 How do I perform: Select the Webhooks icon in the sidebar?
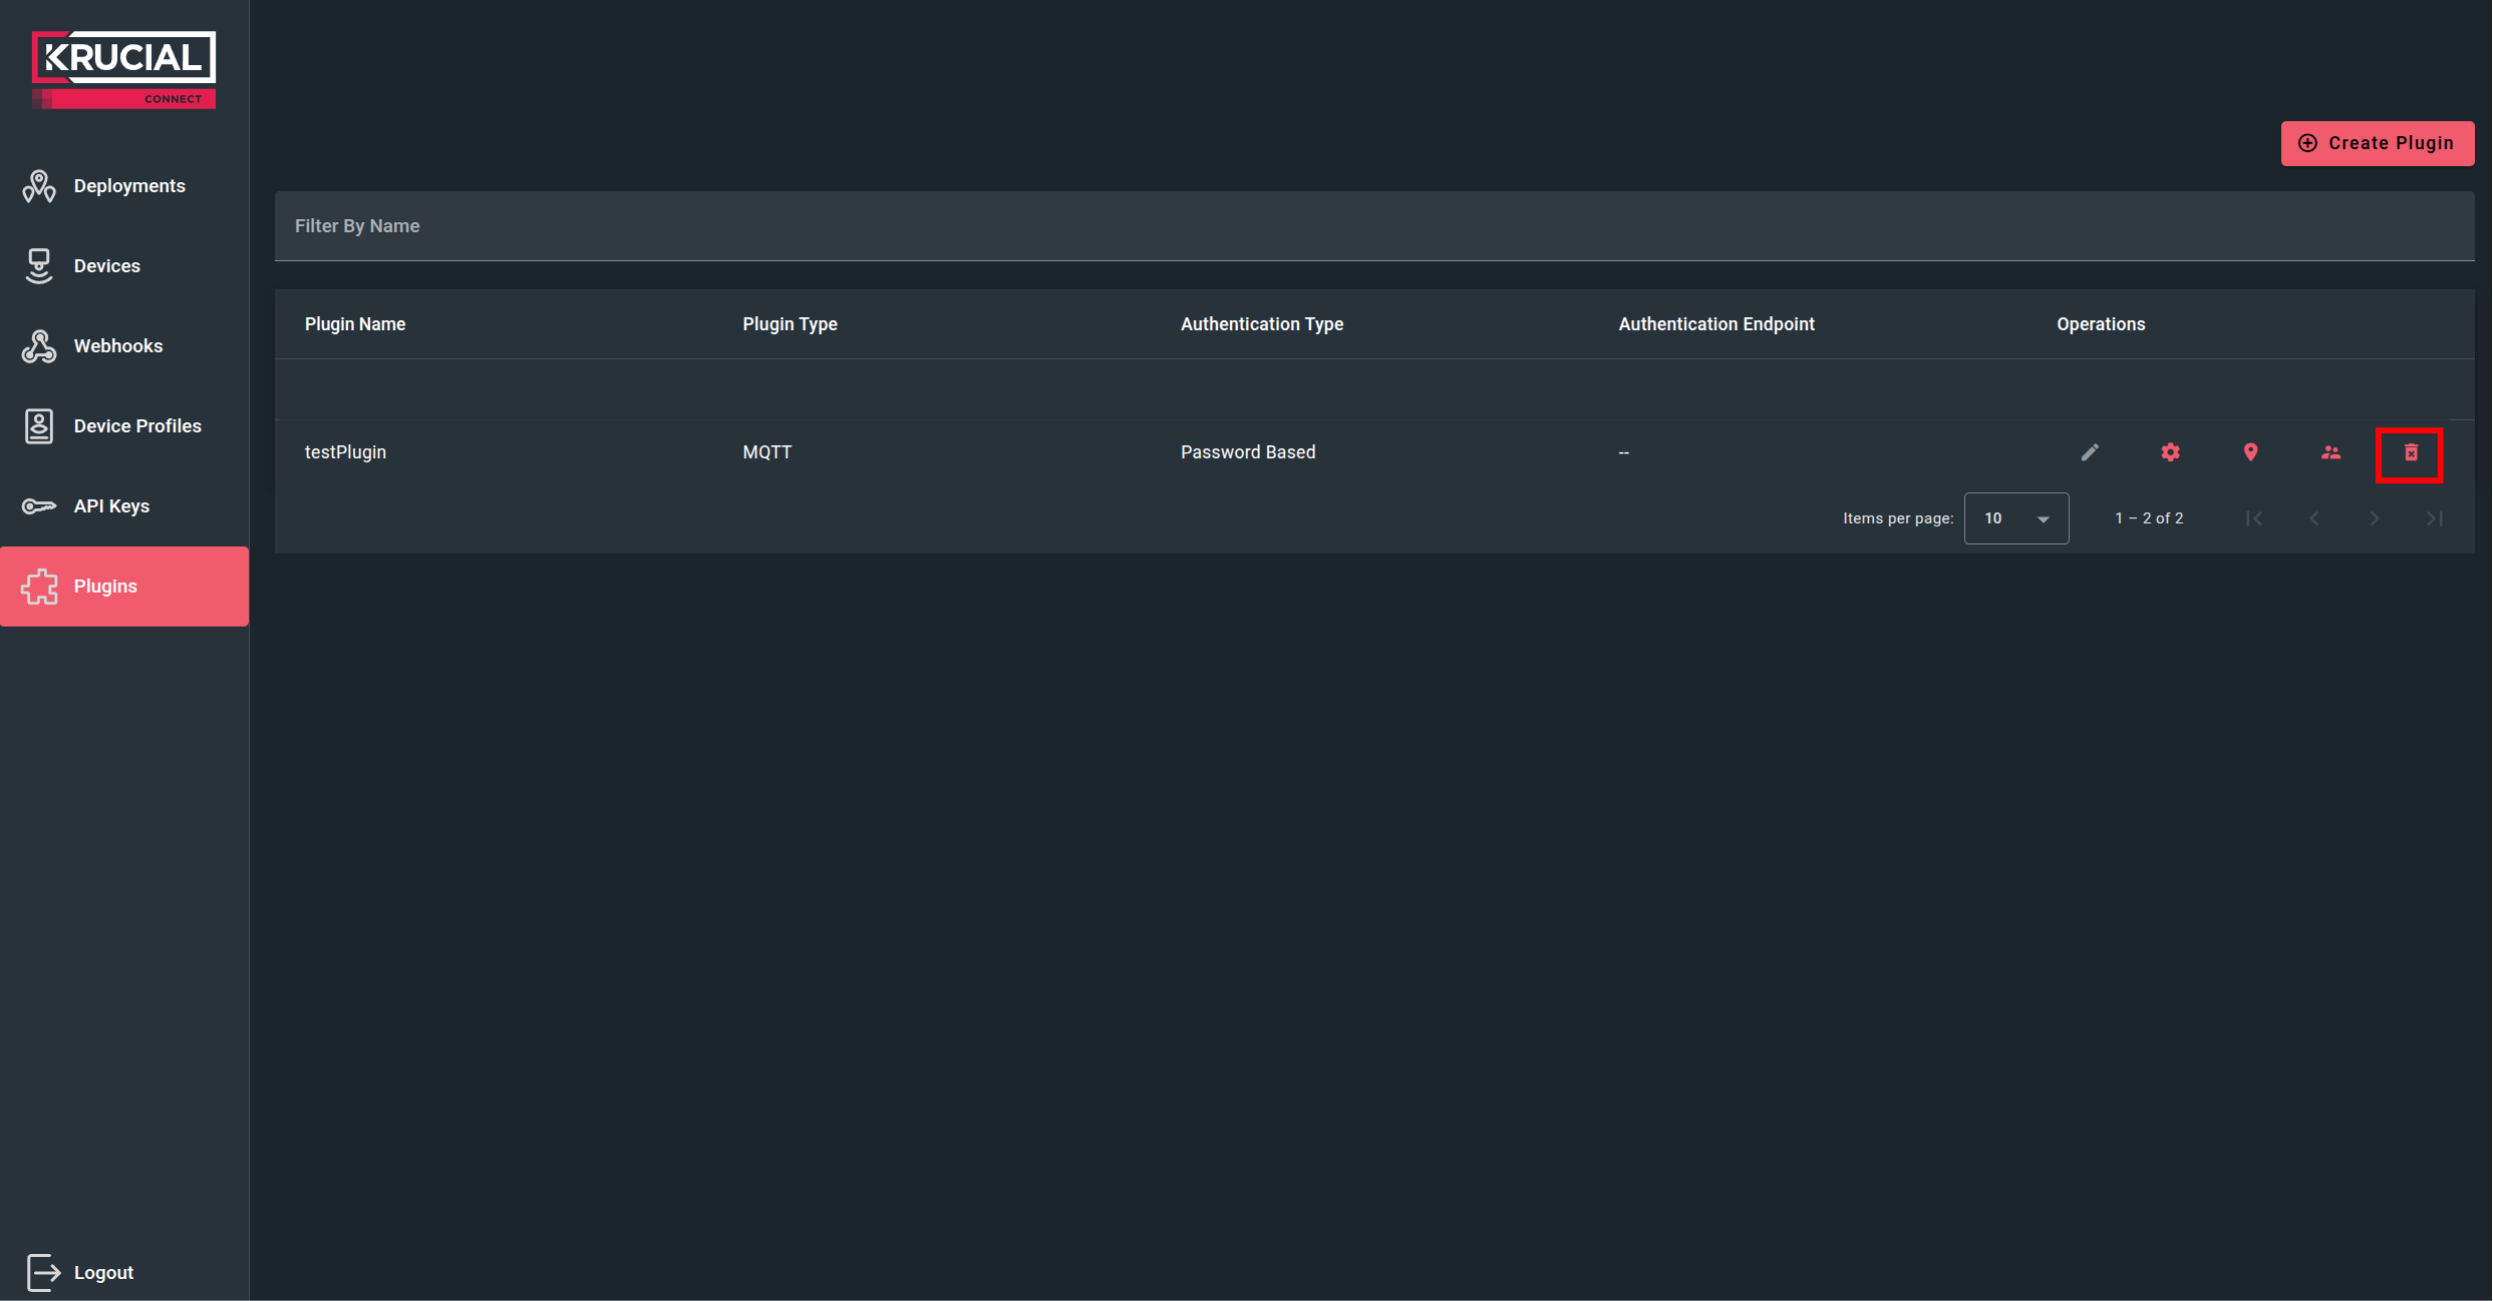click(x=39, y=345)
